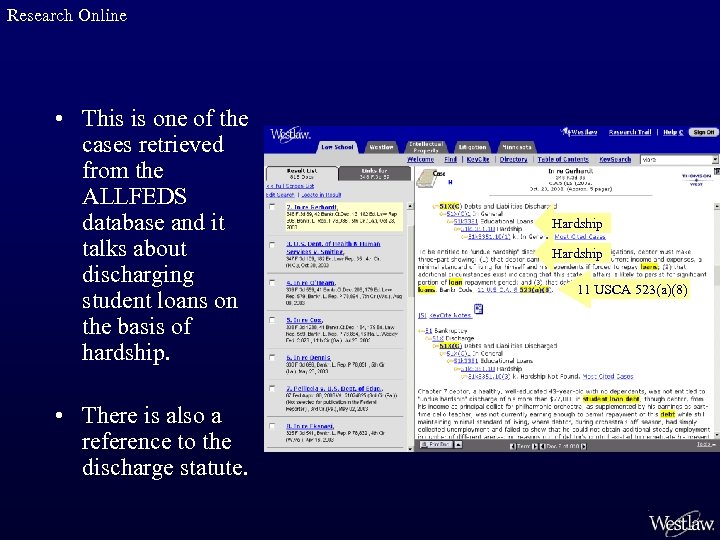Open the Table of Contents link
Viewport: 720px width, 540px height.
coord(563,159)
